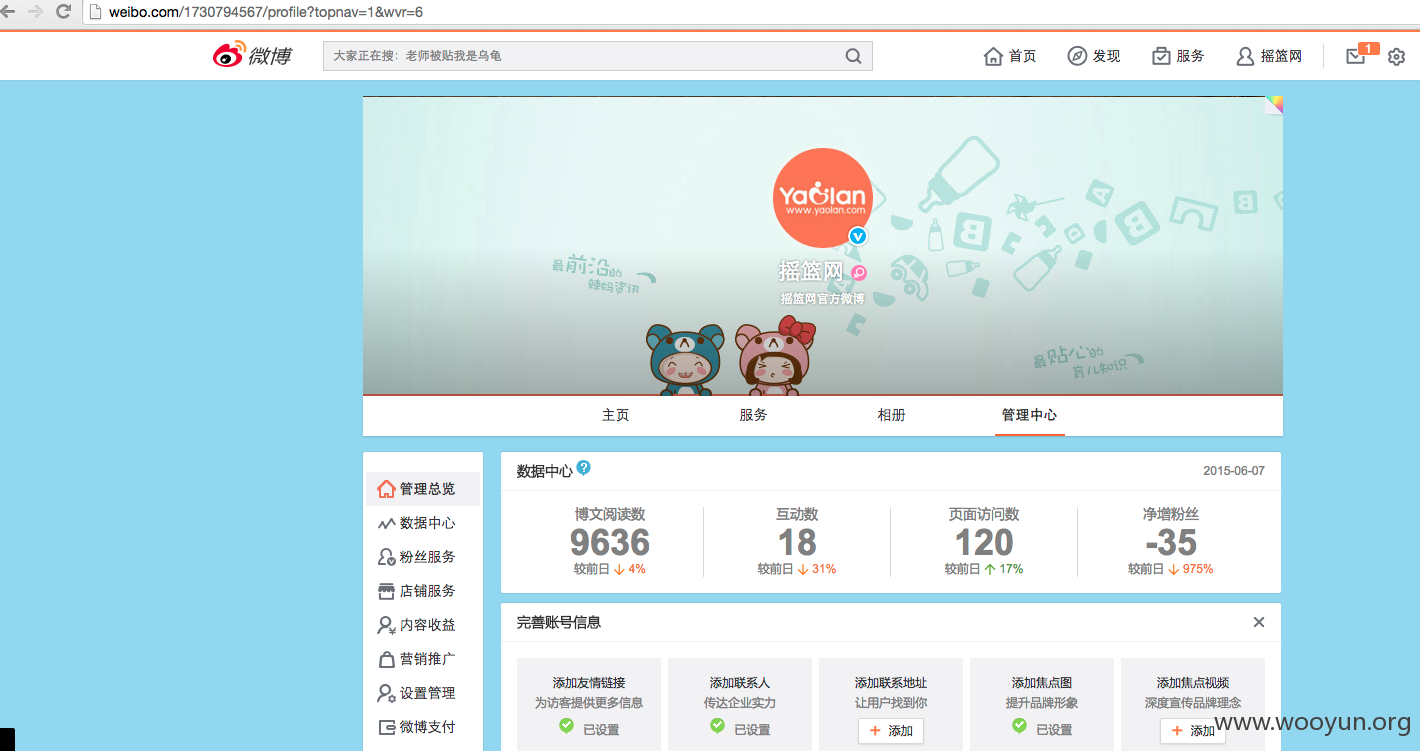Click the browser reload button
The width and height of the screenshot is (1420, 751).
click(x=63, y=12)
